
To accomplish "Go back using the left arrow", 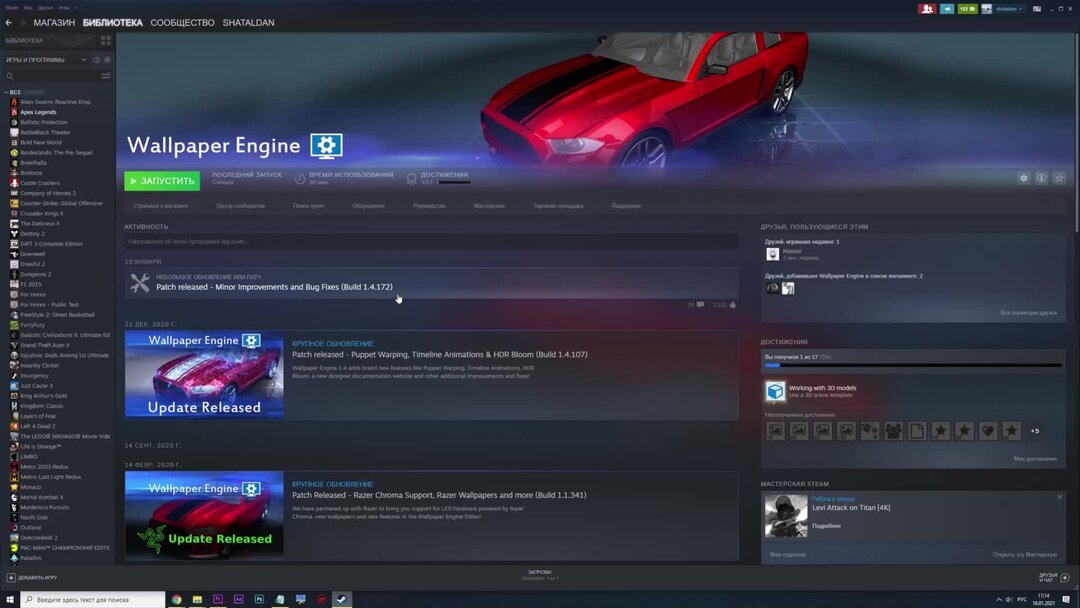I will (x=9, y=23).
